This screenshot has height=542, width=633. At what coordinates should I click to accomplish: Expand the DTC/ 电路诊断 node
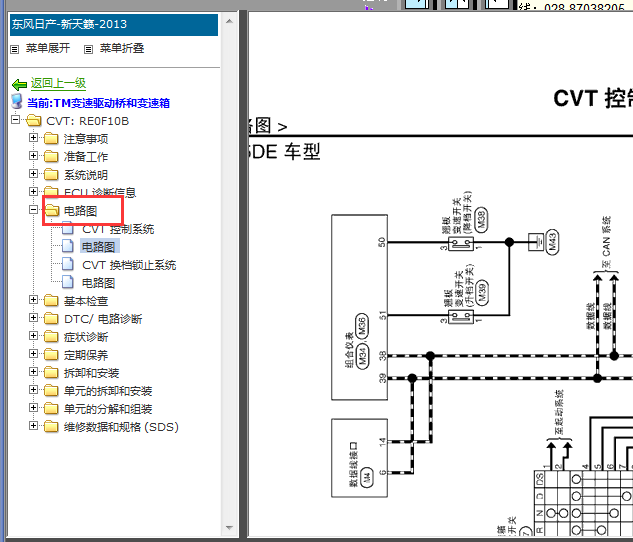34,318
